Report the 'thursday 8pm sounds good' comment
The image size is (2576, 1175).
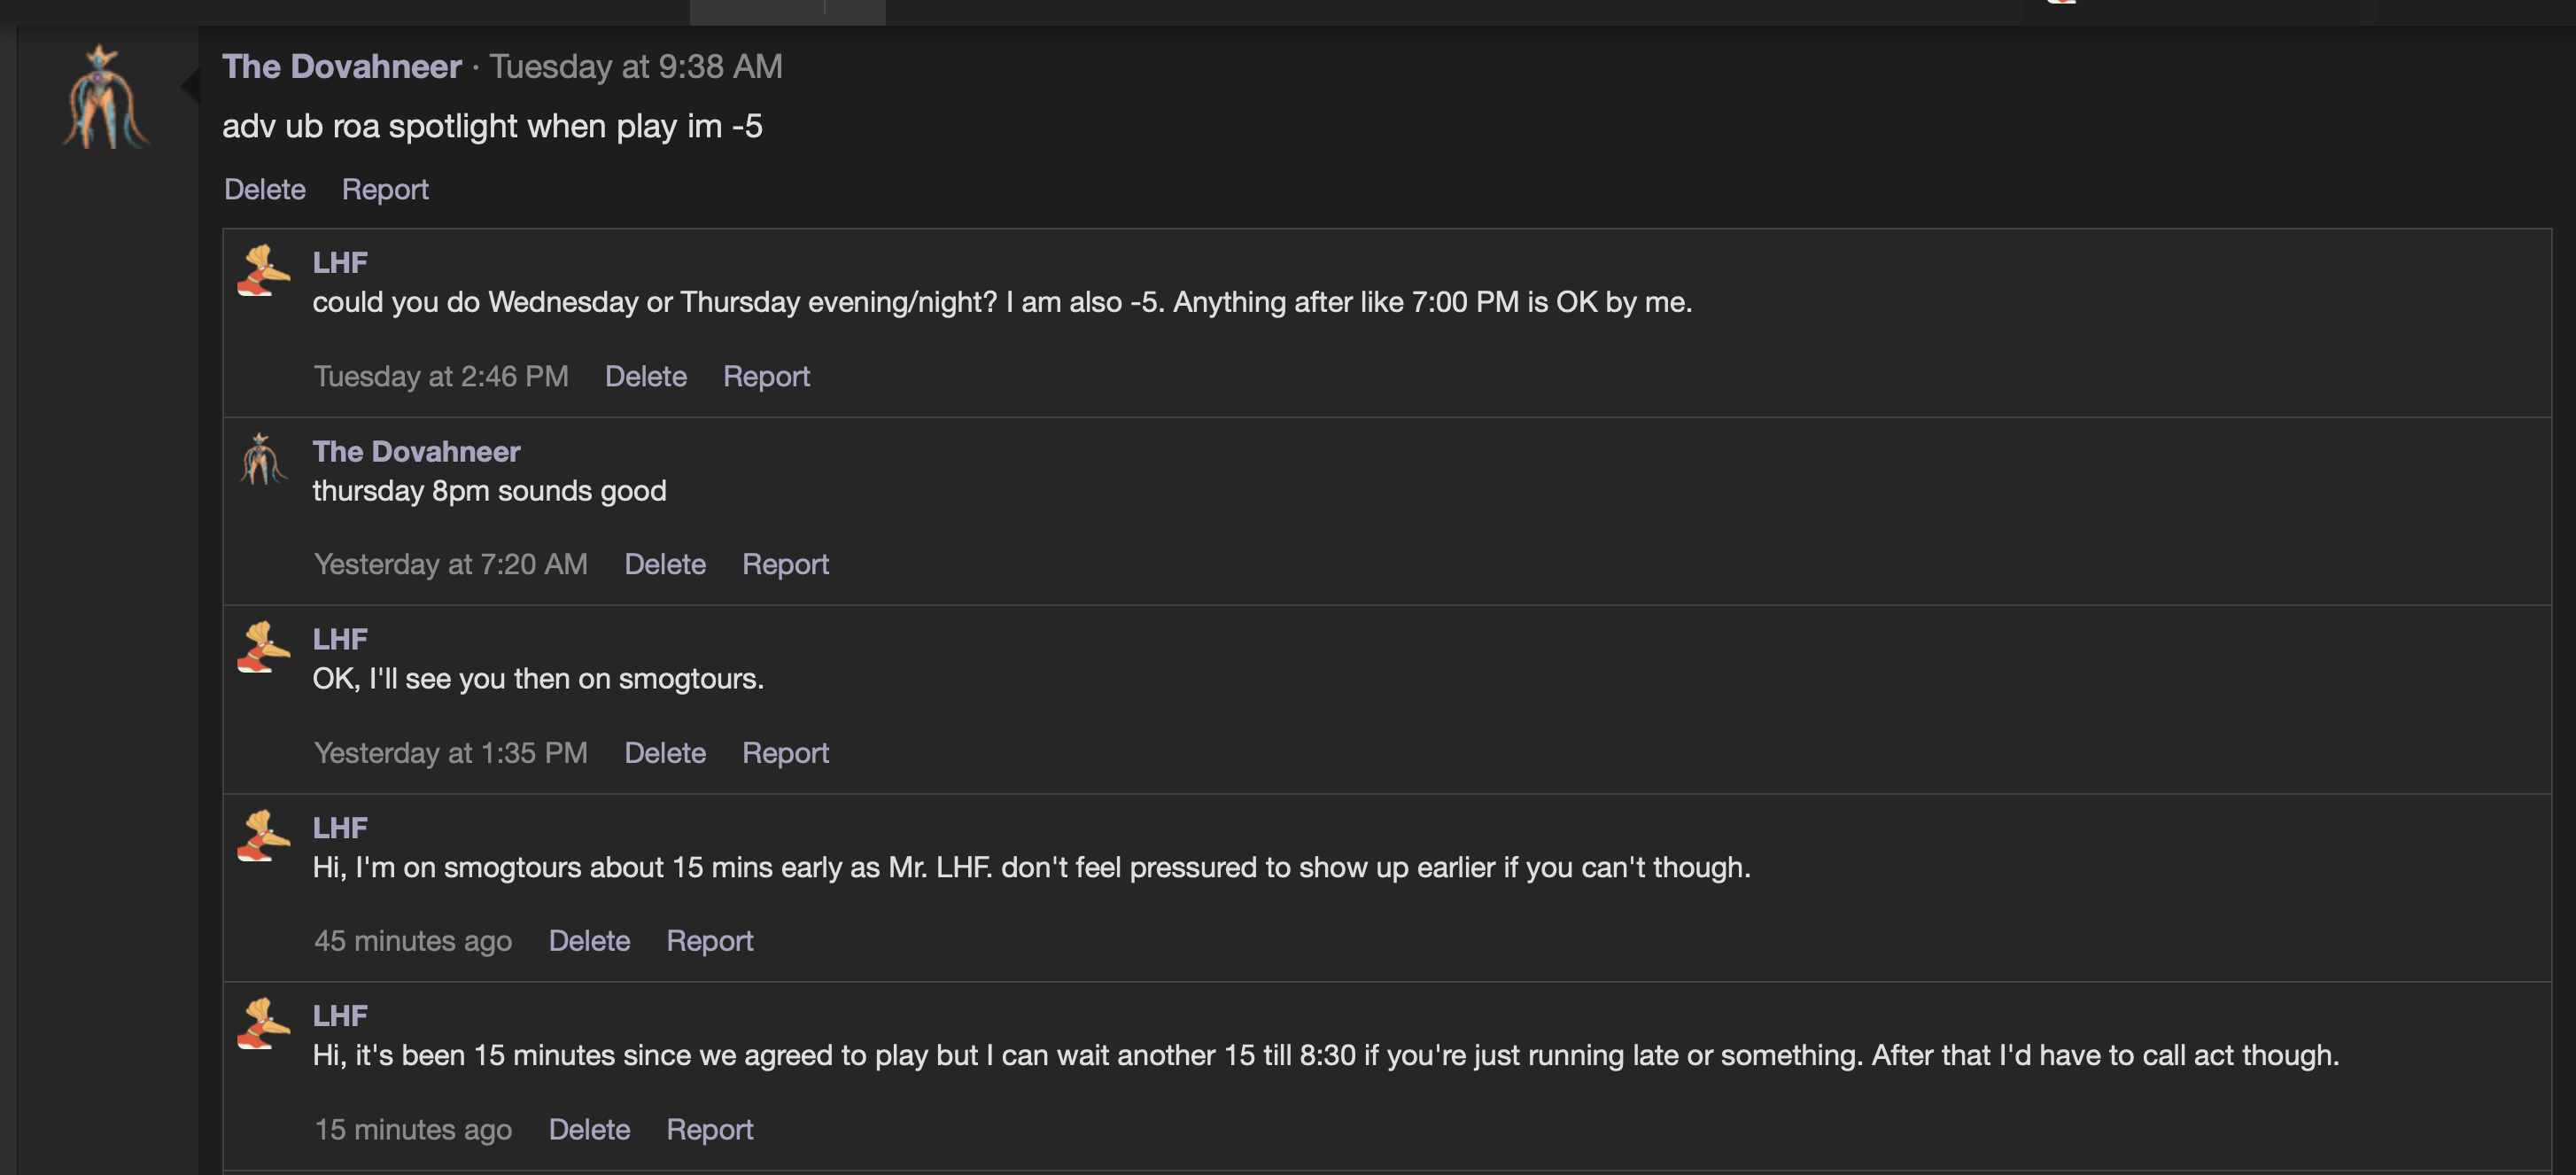(785, 564)
